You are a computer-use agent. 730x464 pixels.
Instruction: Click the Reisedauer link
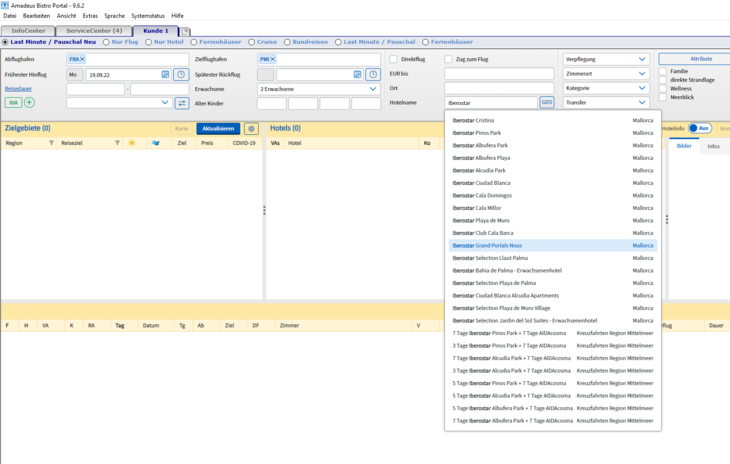18,89
